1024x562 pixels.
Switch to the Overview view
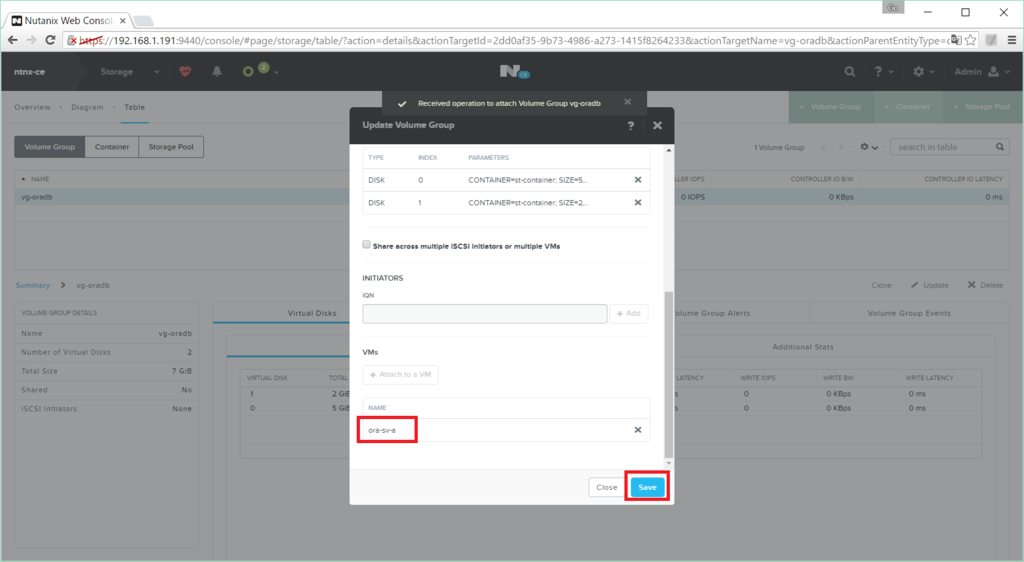coord(32,107)
